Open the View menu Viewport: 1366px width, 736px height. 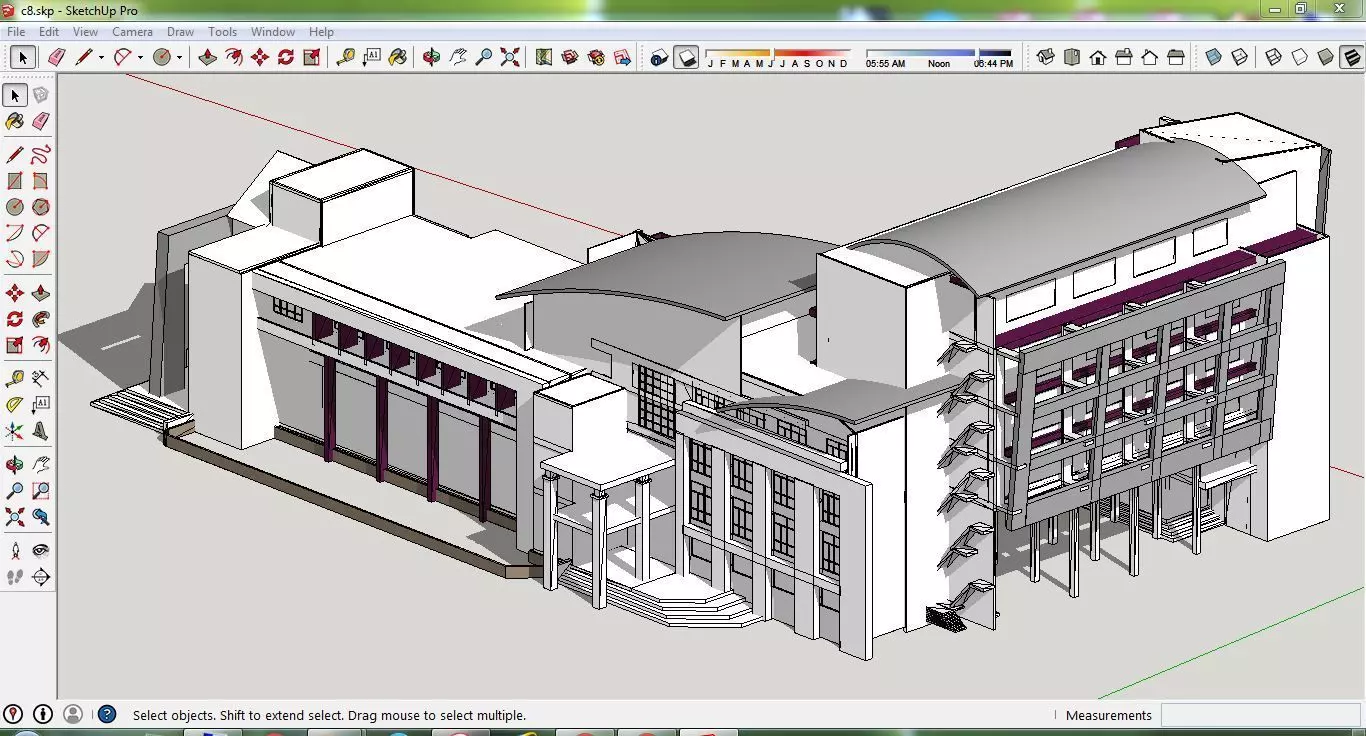[x=85, y=32]
